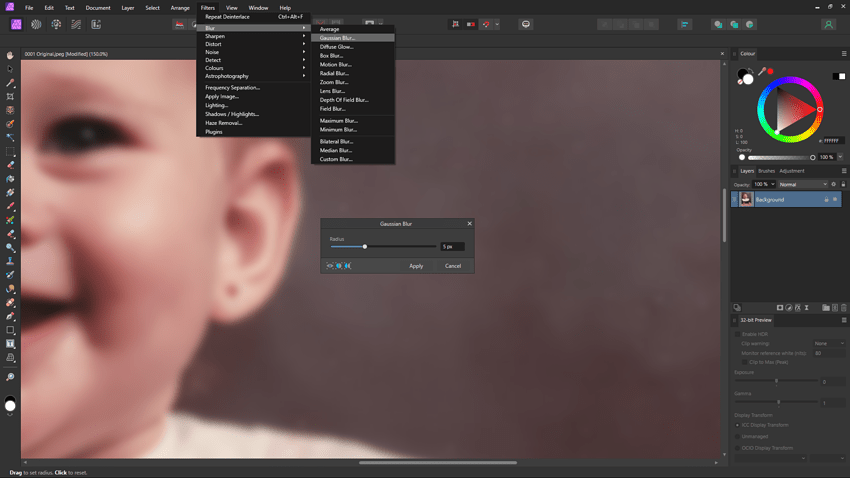Select the Hand (View) tool
The width and height of the screenshot is (850, 478).
click(10, 56)
